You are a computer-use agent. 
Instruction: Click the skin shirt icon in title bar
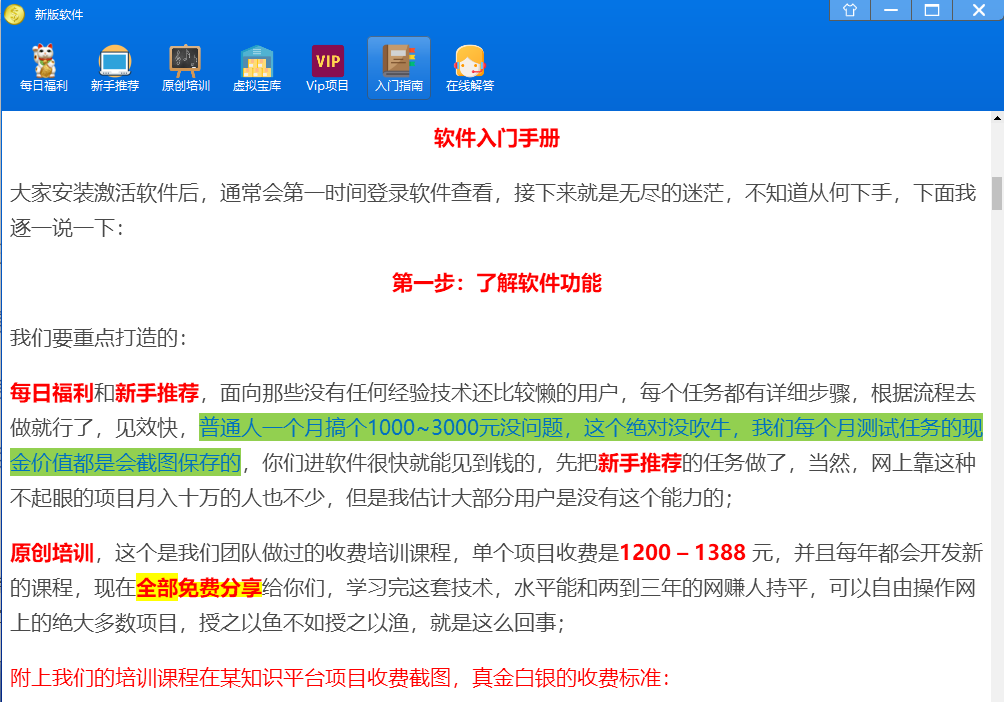pos(850,10)
